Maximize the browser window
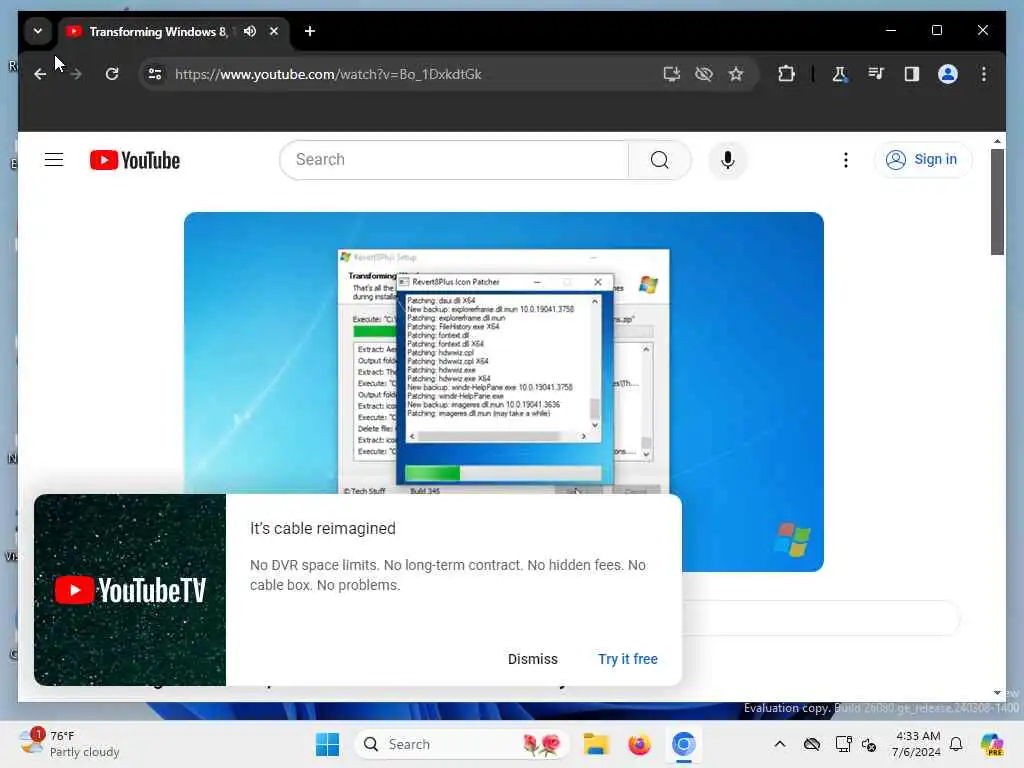Viewport: 1024px width, 768px height. [x=936, y=31]
